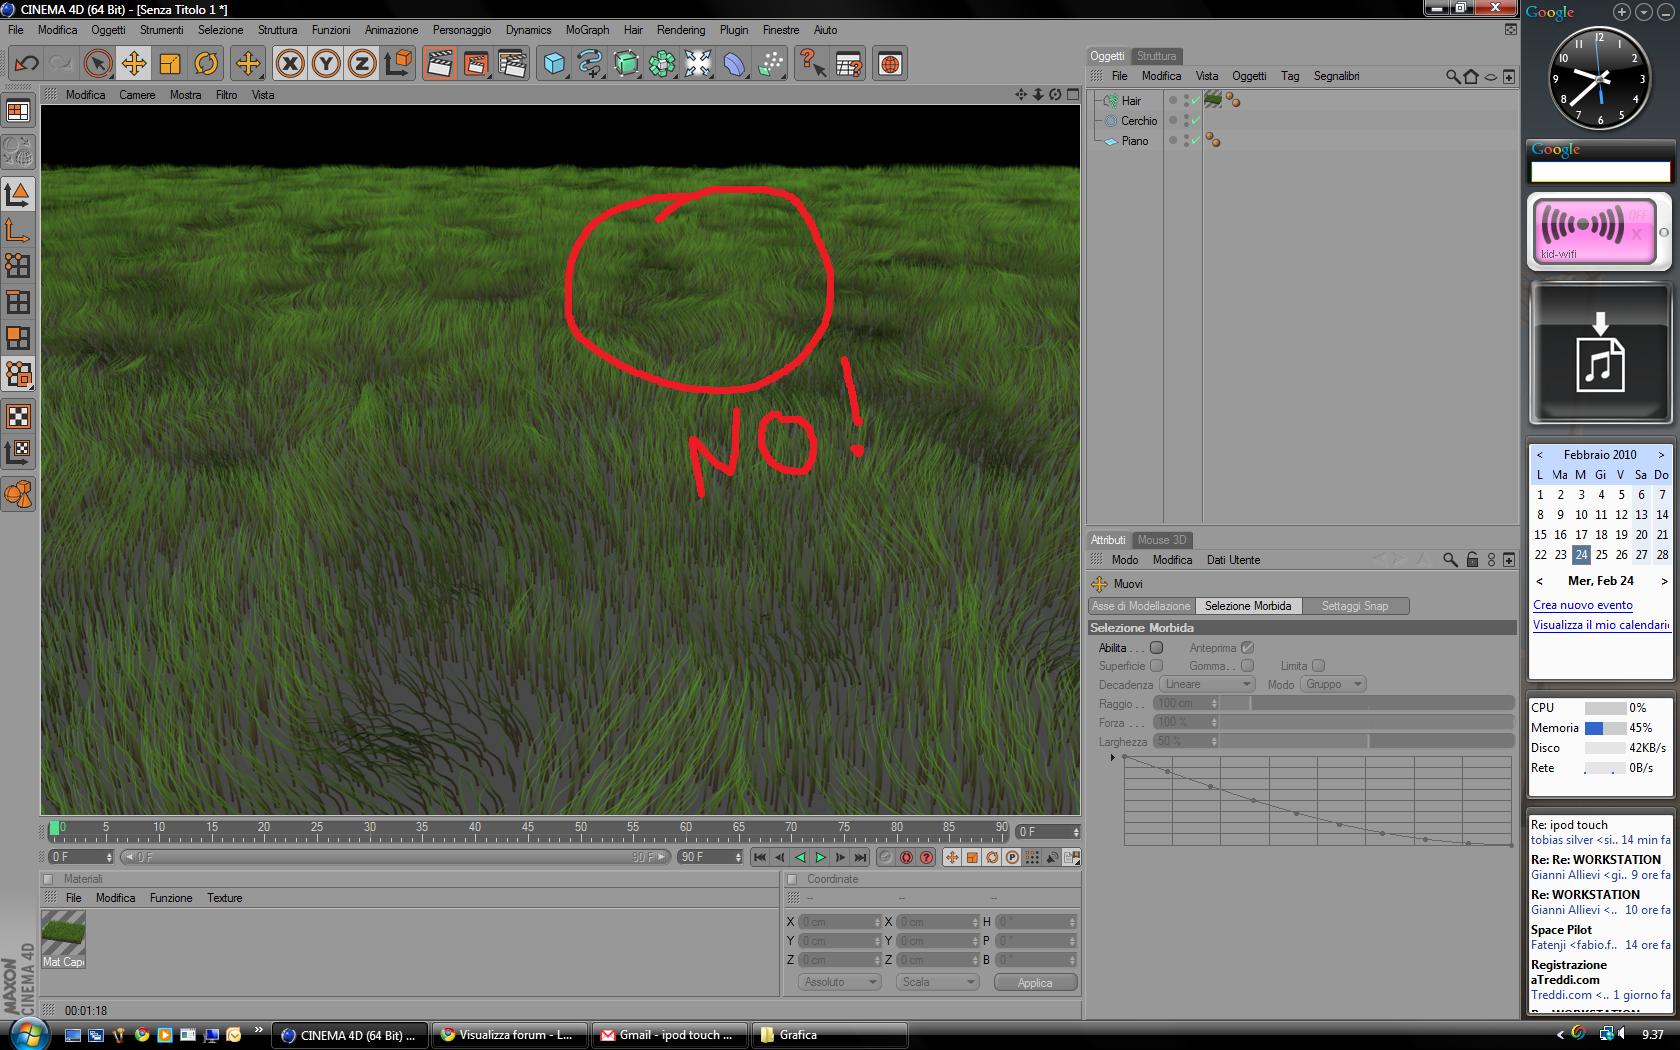This screenshot has height=1050, width=1680.
Task: Click the Google gadget search field
Action: pos(1600,172)
